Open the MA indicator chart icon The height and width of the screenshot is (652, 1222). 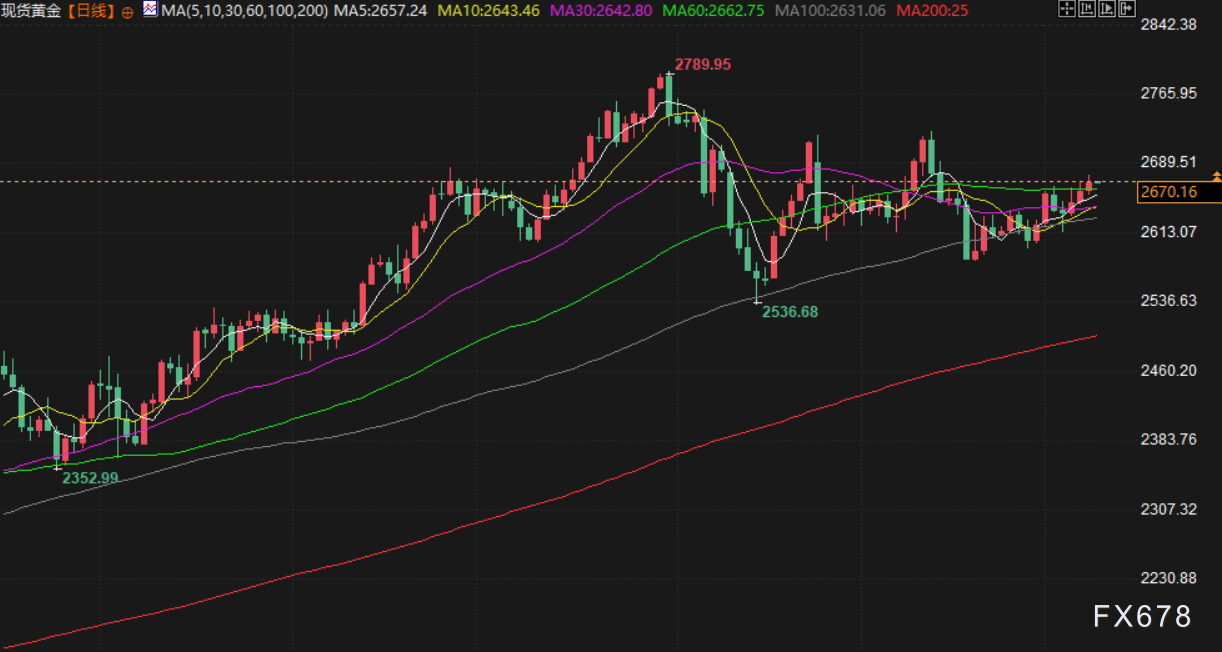tap(151, 9)
